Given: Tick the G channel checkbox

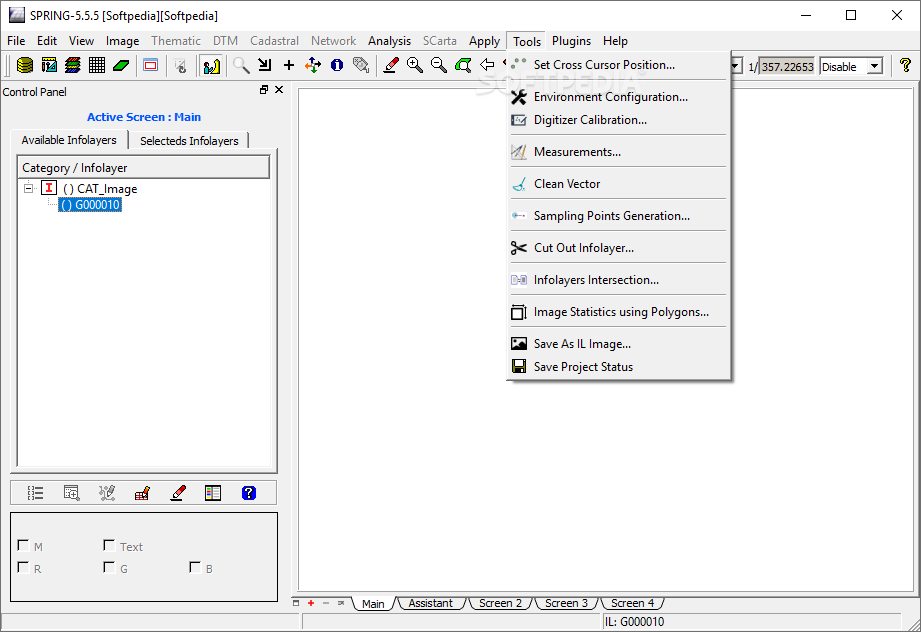Looking at the screenshot, I should [109, 567].
